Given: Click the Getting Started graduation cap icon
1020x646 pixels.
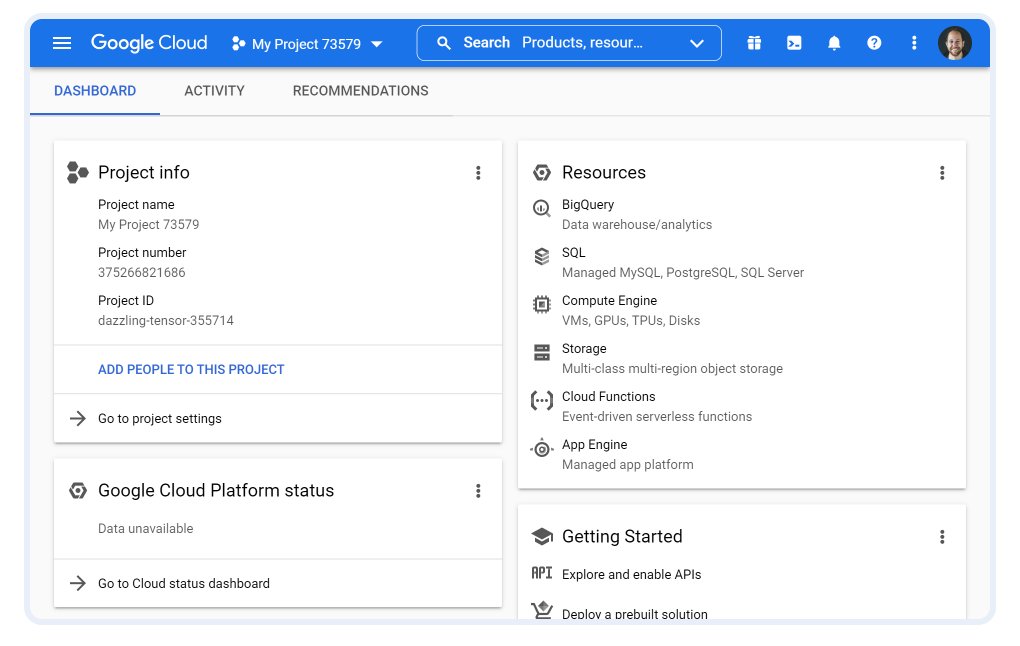Looking at the screenshot, I should click(542, 537).
